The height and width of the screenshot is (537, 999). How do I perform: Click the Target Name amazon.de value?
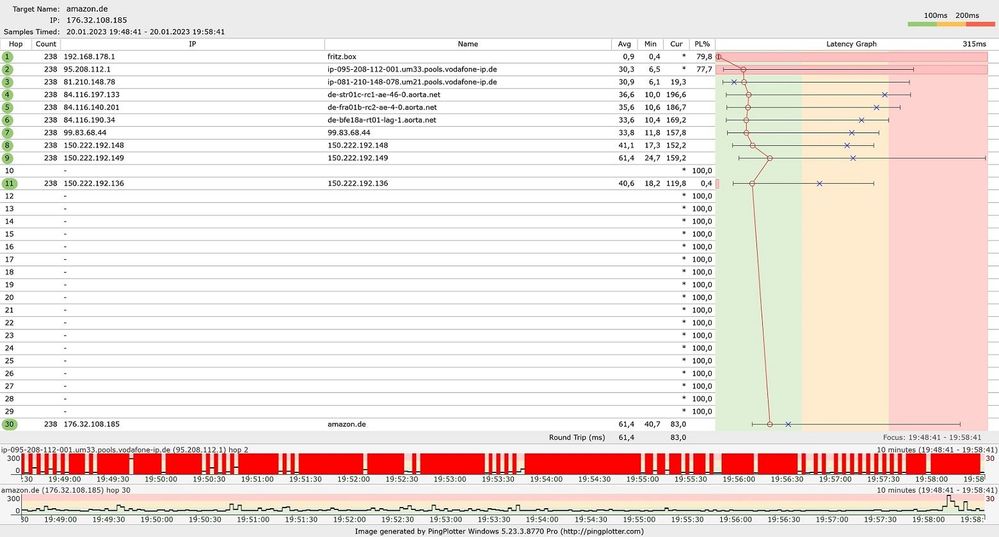(87, 9)
